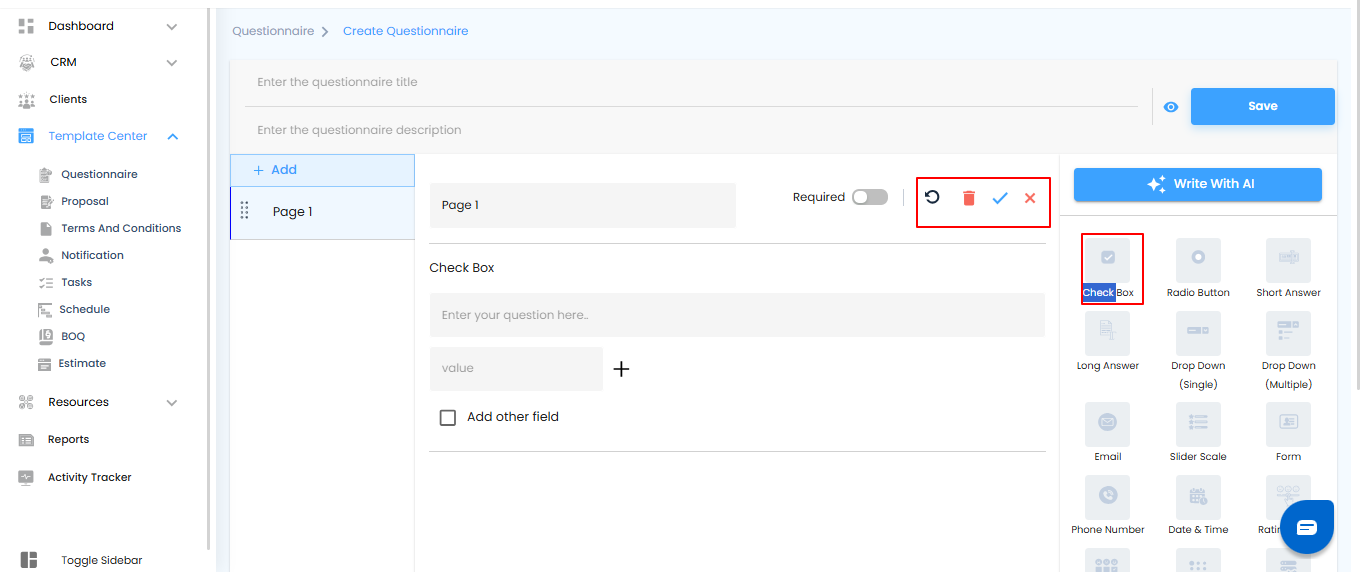The width and height of the screenshot is (1365, 572).
Task: Click the red trash delete icon
Action: tap(968, 198)
